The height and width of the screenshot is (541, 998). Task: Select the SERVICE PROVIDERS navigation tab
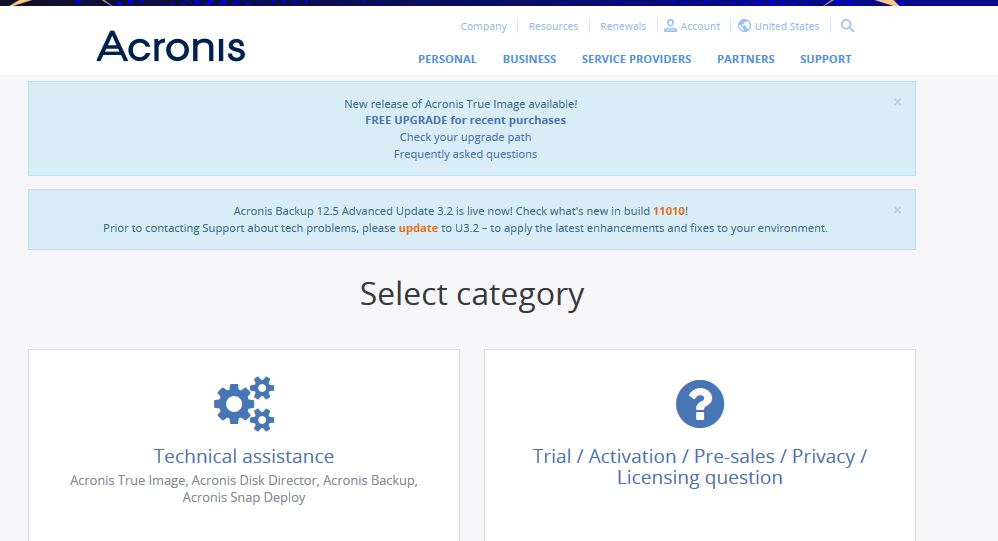pyautogui.click(x=636, y=59)
